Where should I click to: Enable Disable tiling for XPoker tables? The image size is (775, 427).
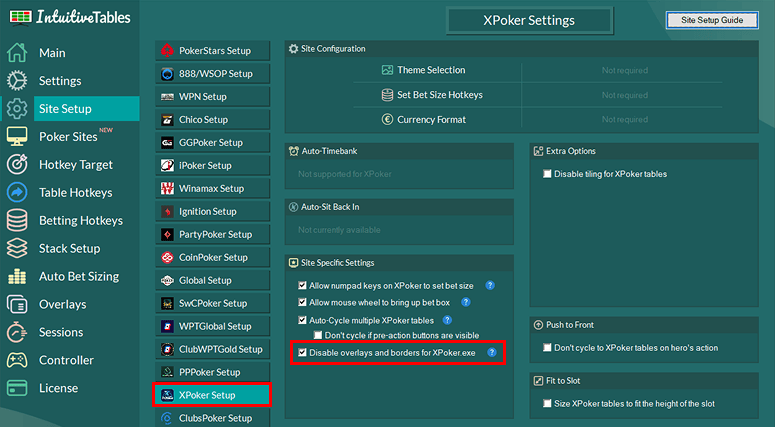click(547, 173)
